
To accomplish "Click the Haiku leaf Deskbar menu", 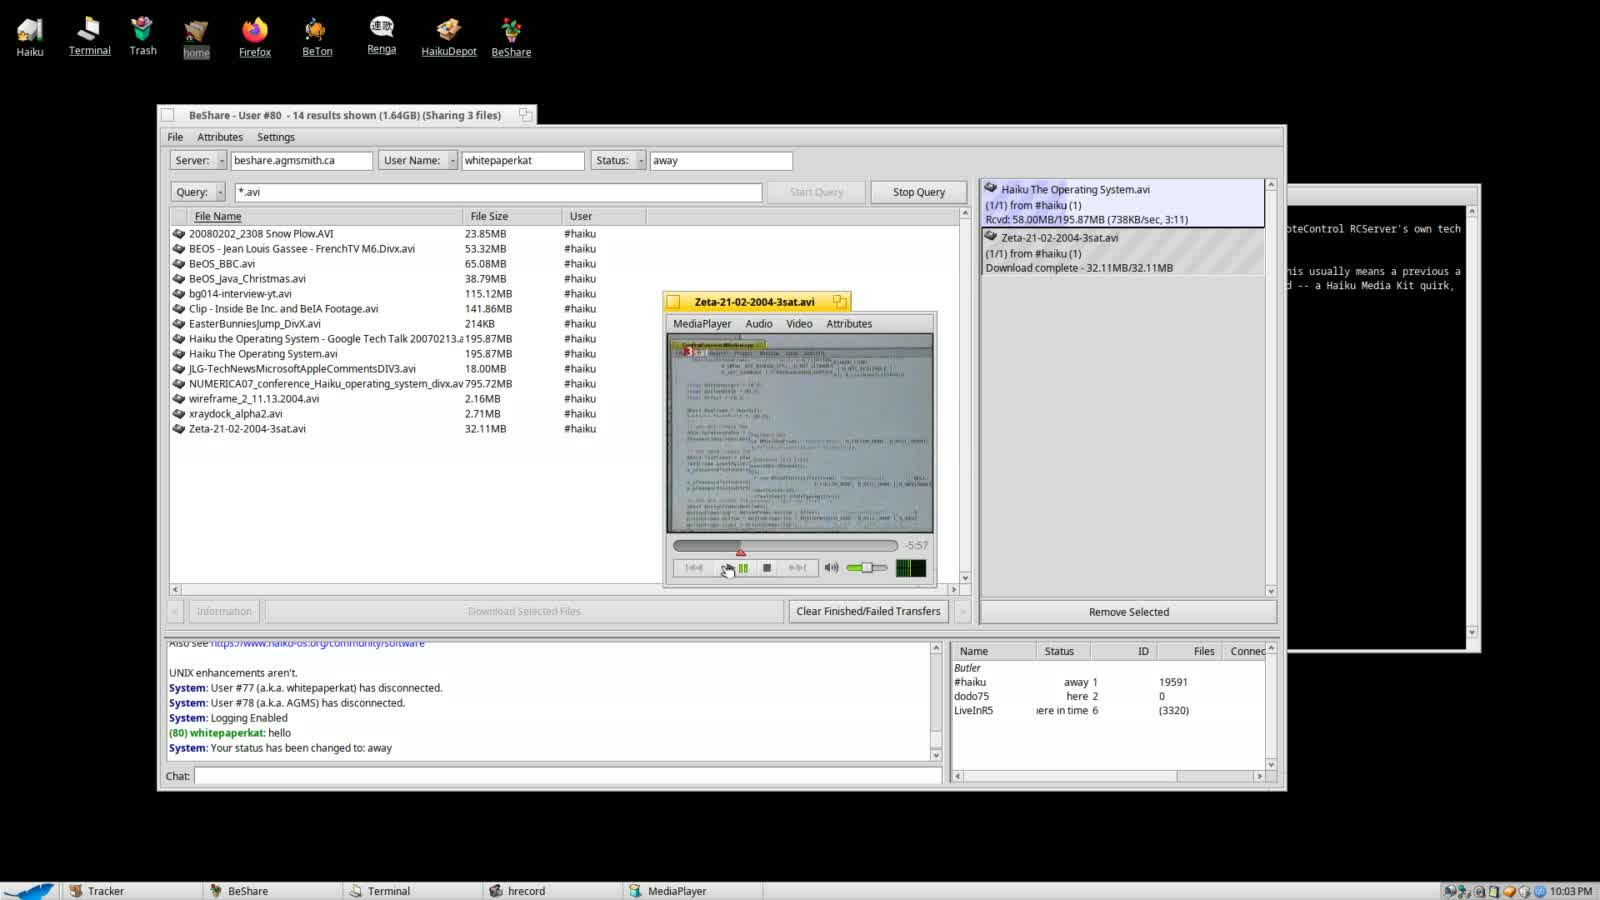I will point(28,890).
